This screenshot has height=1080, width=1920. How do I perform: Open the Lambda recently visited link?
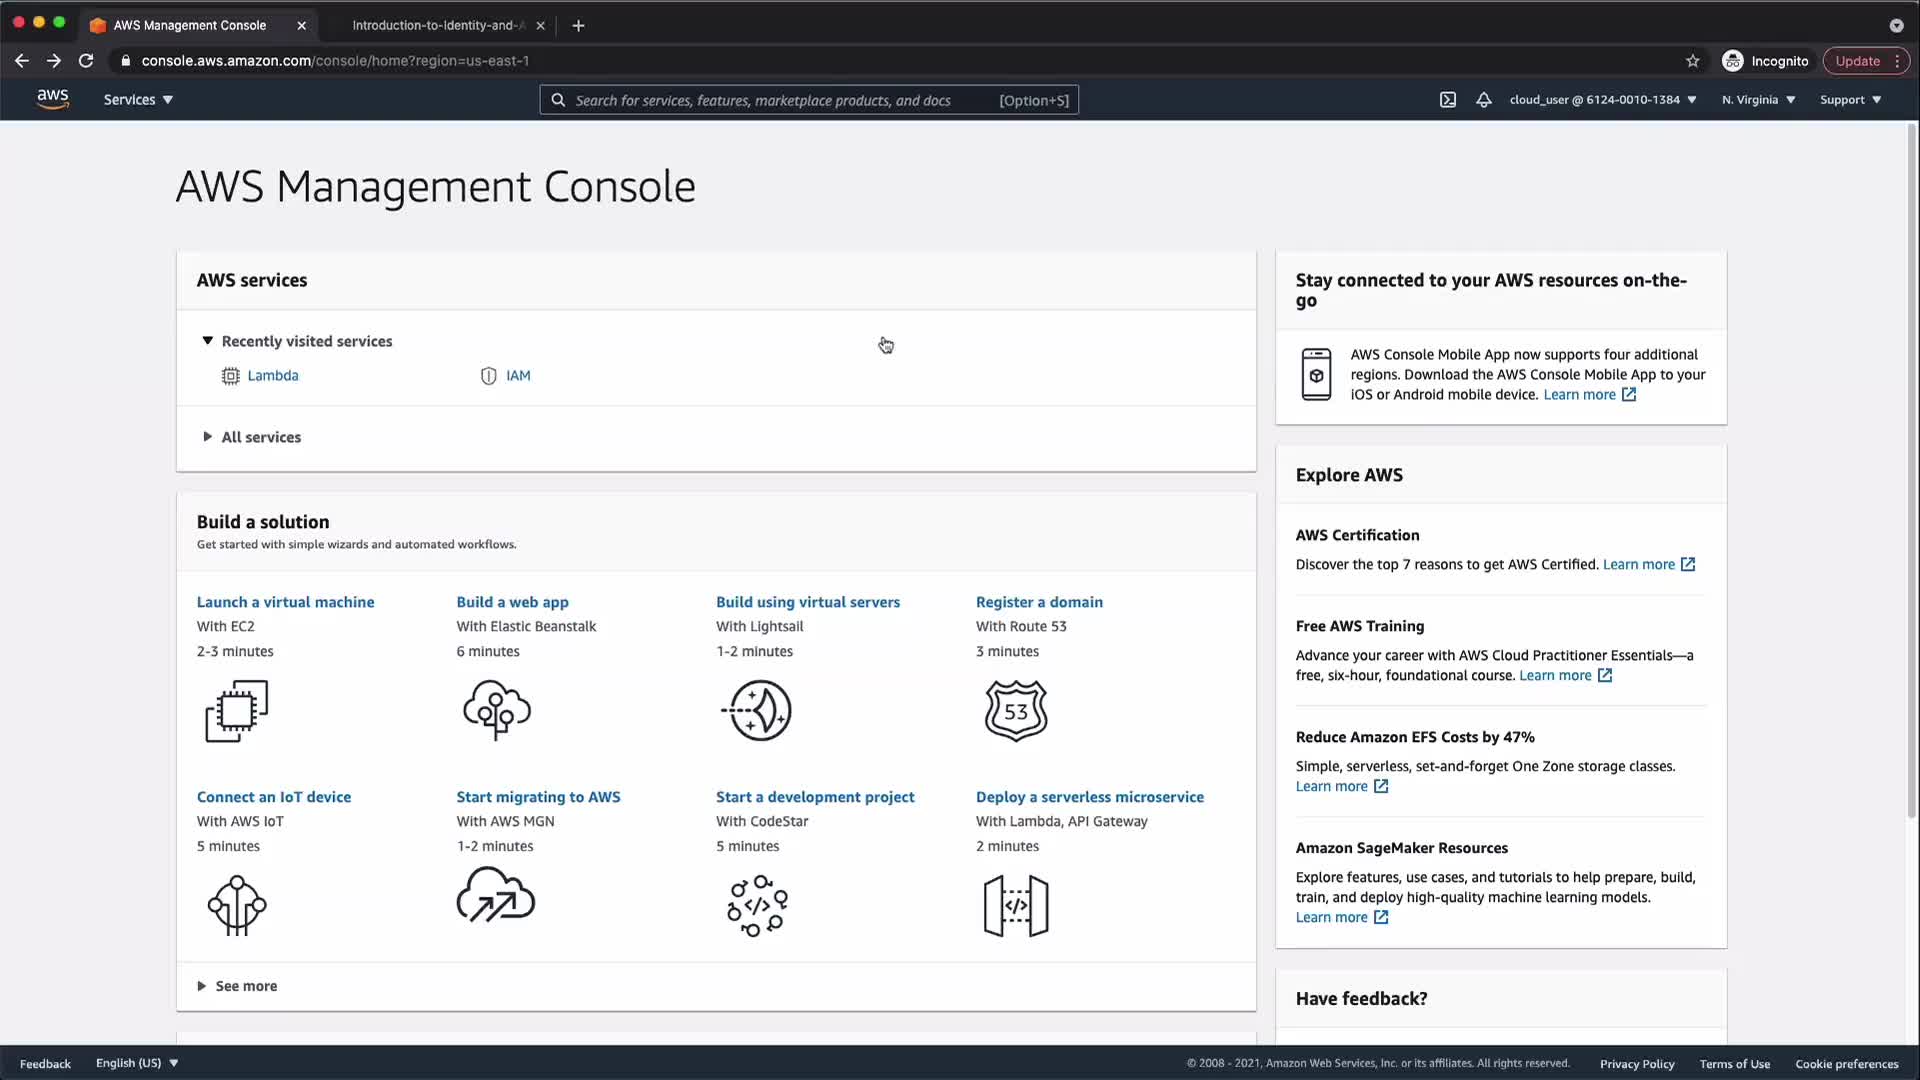click(272, 376)
